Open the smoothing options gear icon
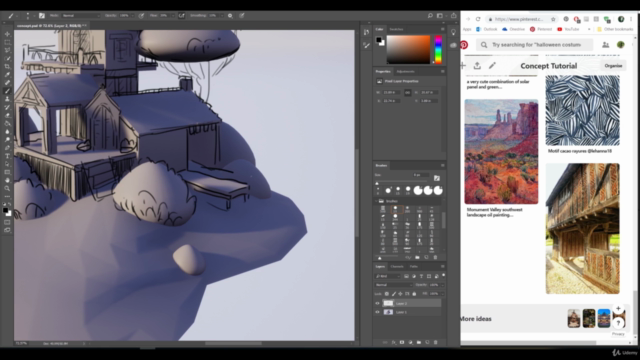This screenshot has width=640, height=360. [x=230, y=16]
